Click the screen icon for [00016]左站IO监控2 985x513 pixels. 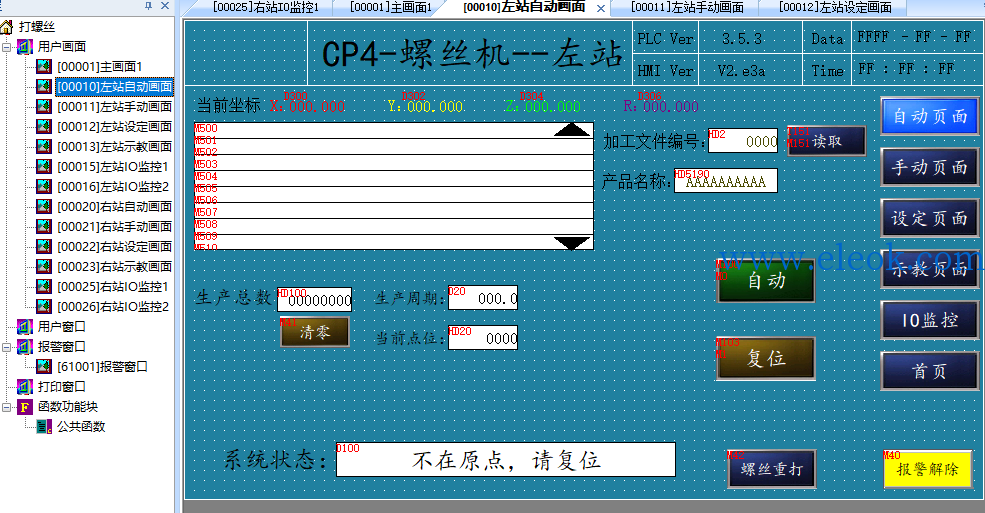tap(44, 186)
